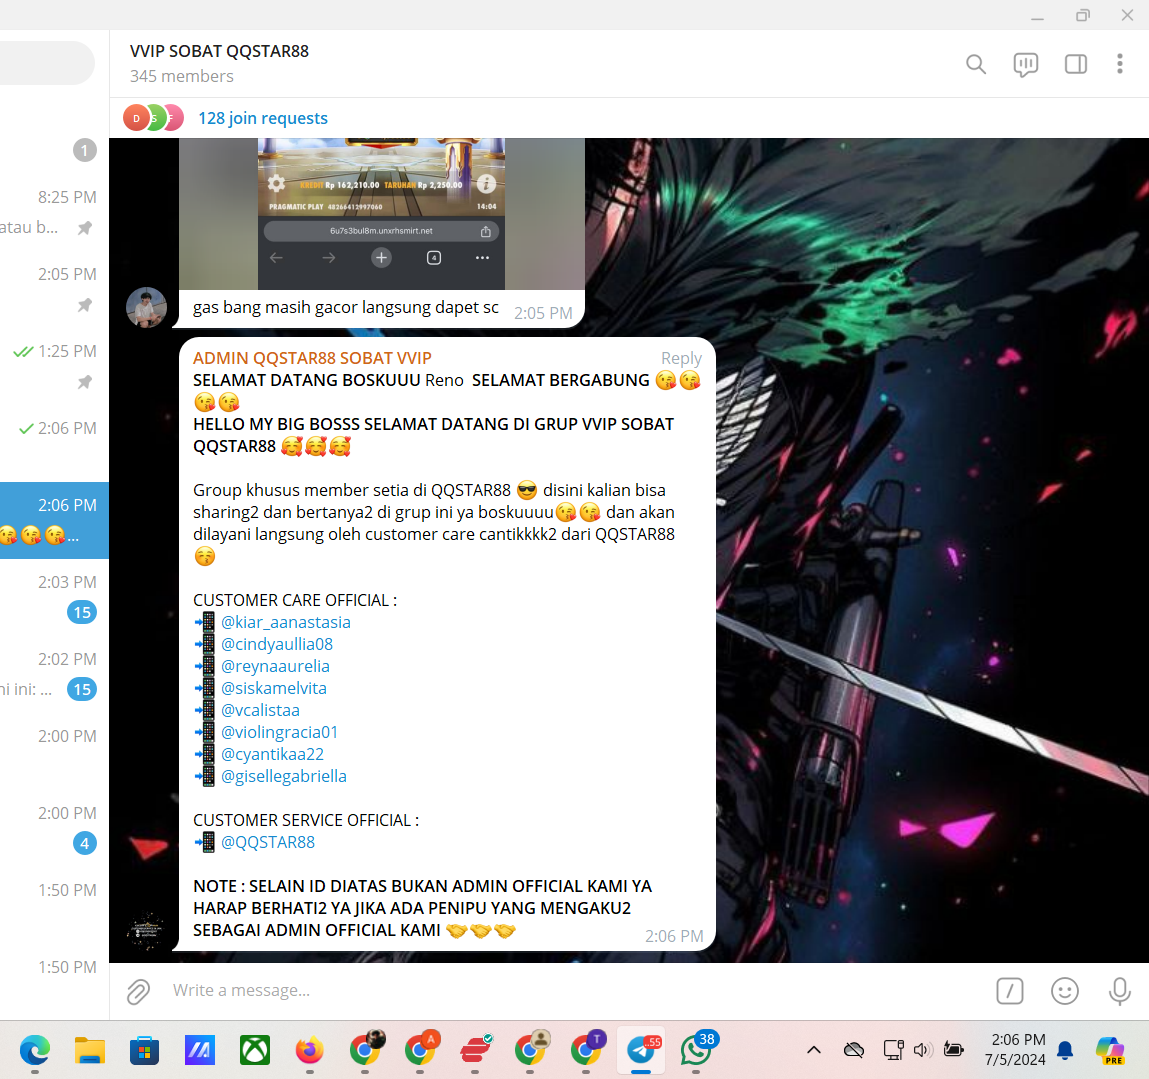The width and height of the screenshot is (1149, 1079).
Task: Open the bot commands slash icon
Action: (x=1010, y=991)
